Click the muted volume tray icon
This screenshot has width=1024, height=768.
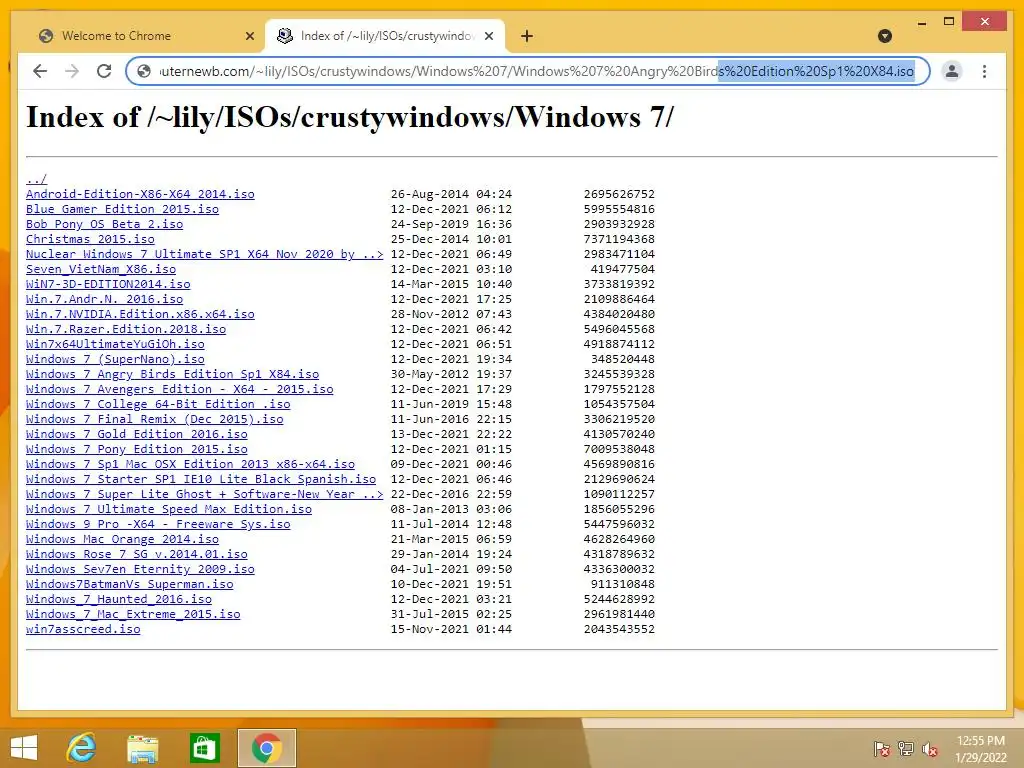(930, 749)
